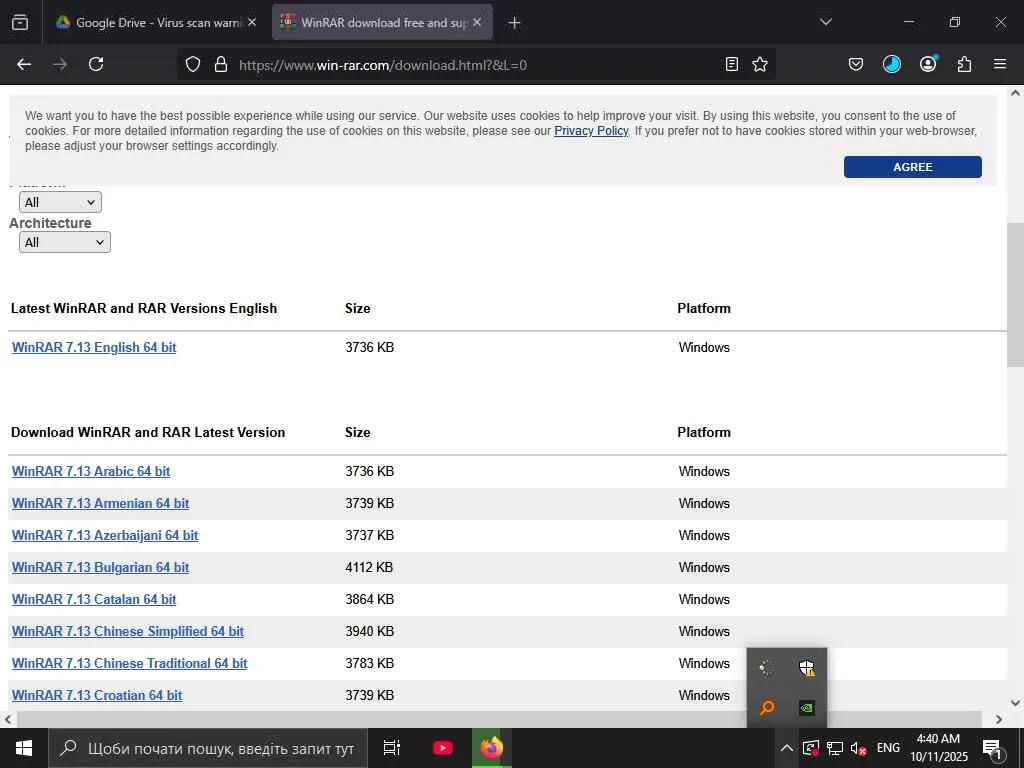Download WinRAR 7.13 Catalan 64 bit
Image resolution: width=1024 pixels, height=768 pixels.
coord(94,600)
